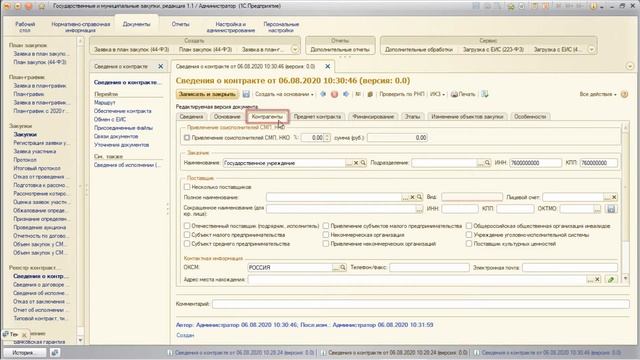The height and width of the screenshot is (360, 640).
Task: Open Подразделение value with magnifier icon
Action: tap(487, 163)
